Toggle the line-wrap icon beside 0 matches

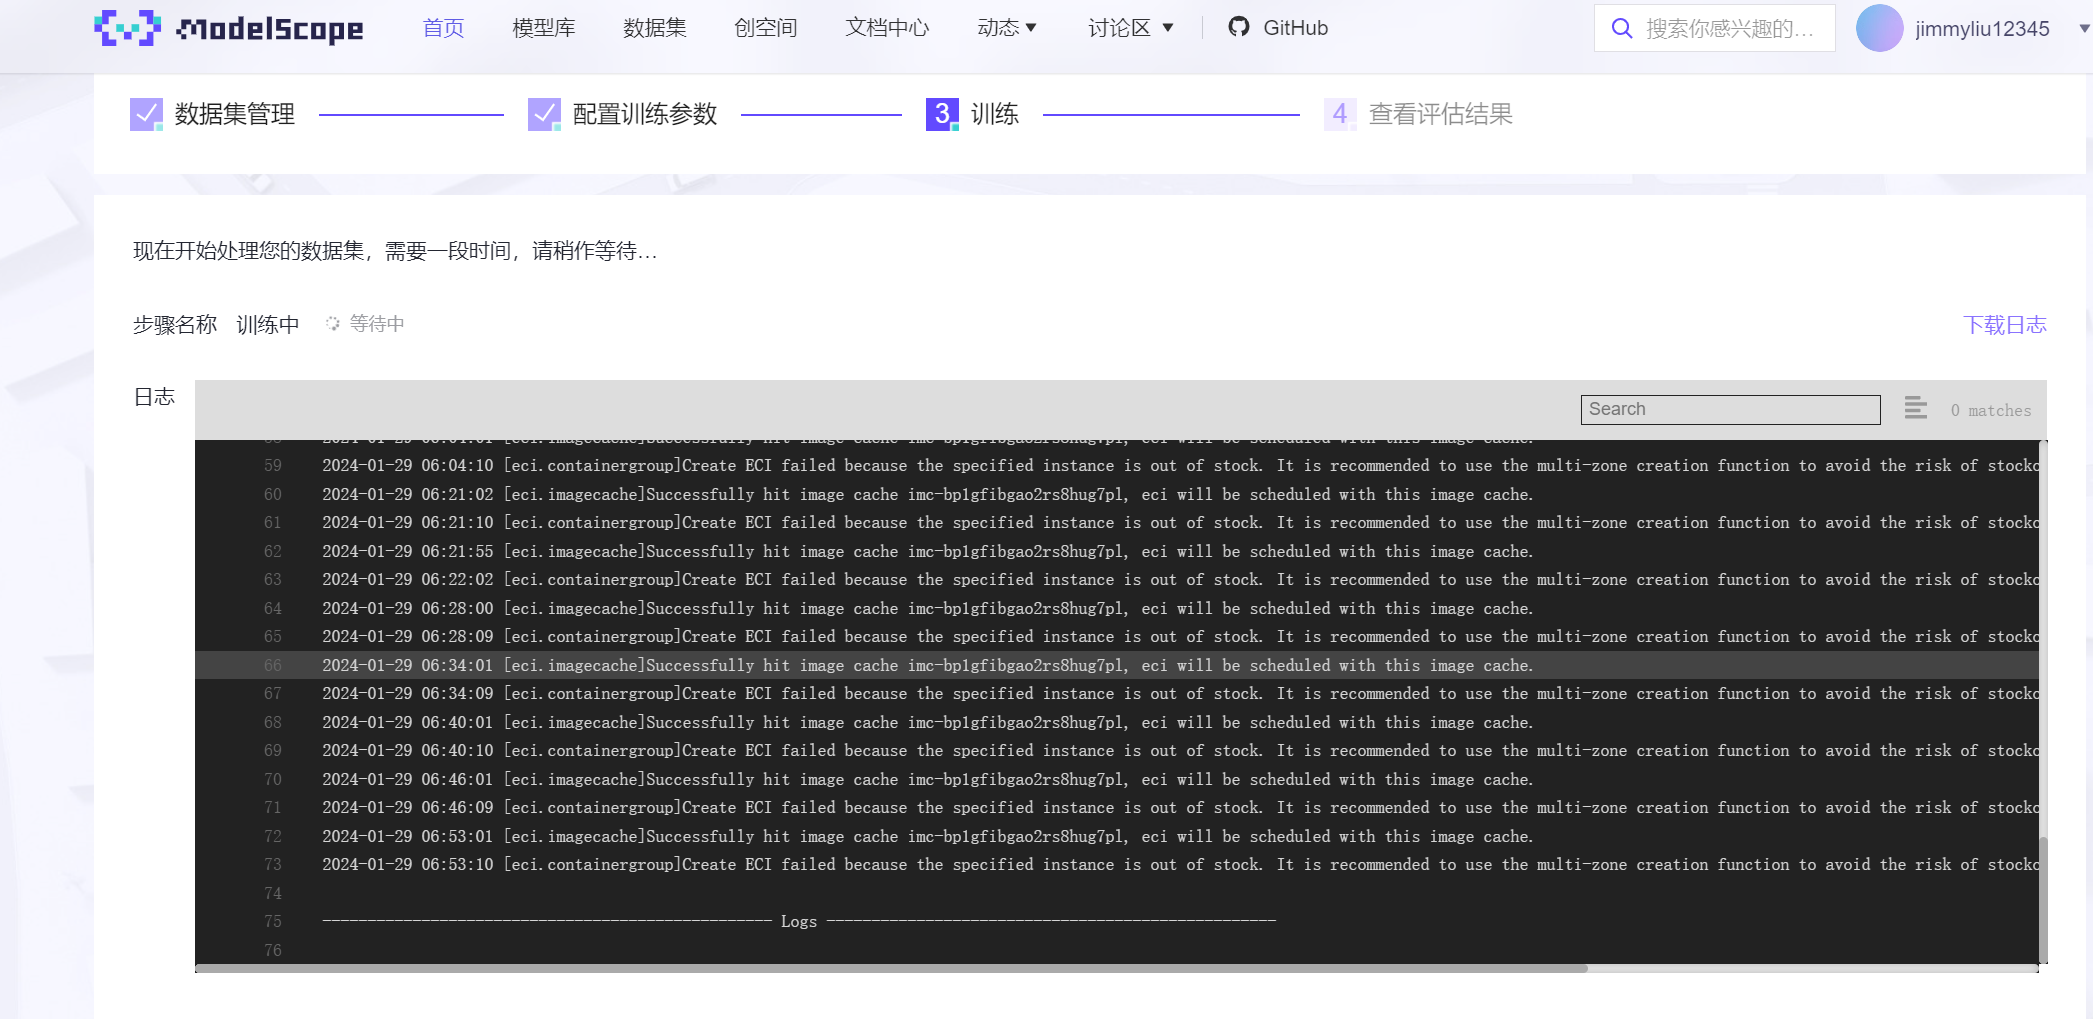pos(1915,409)
